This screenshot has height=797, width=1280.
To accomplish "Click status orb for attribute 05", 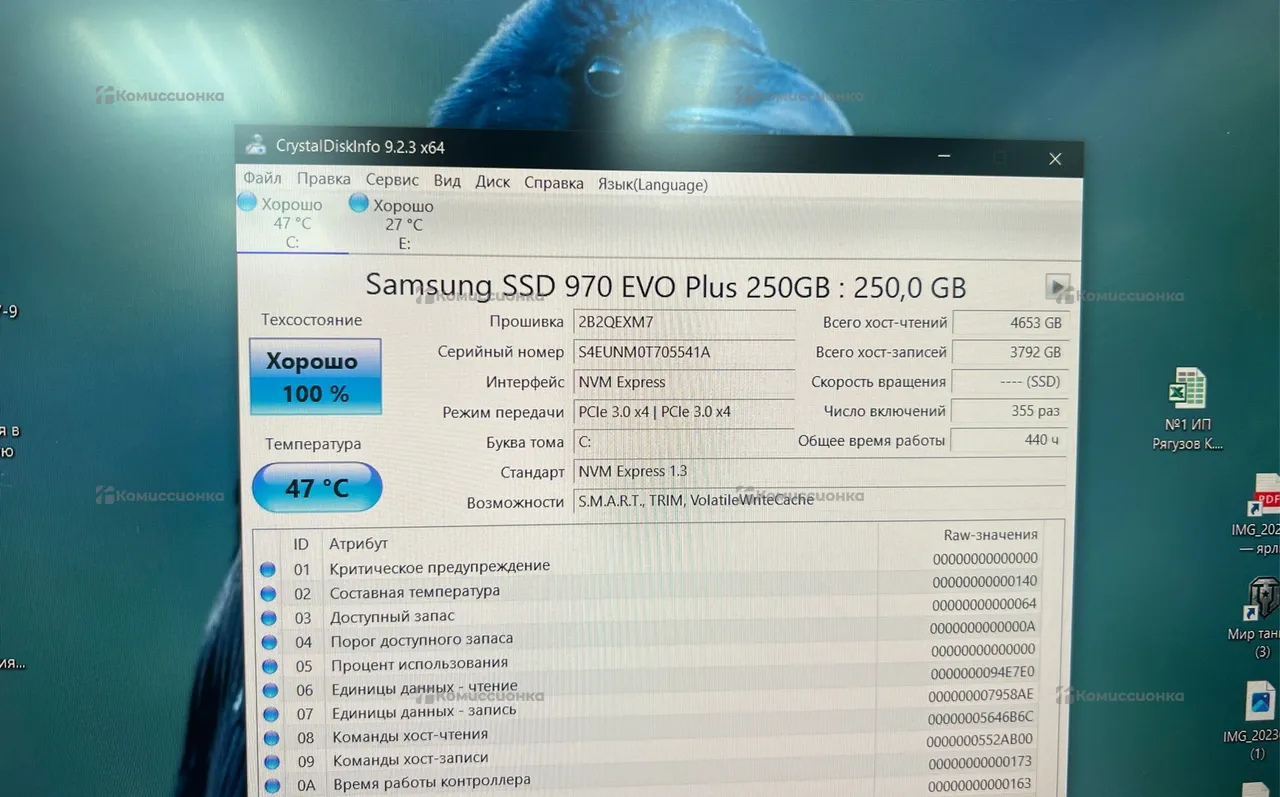I will coord(268,666).
